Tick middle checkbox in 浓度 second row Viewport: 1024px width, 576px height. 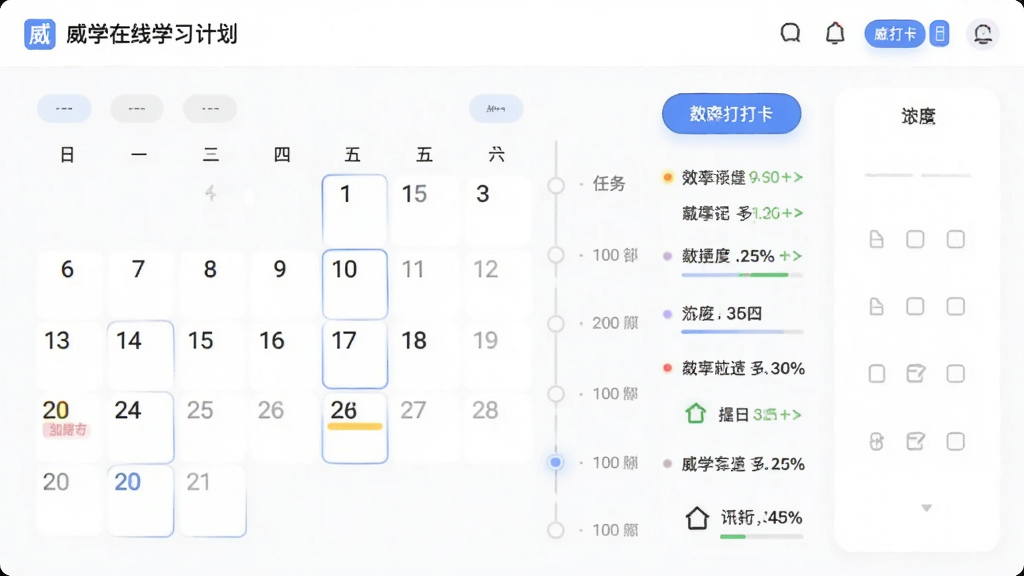pyautogui.click(x=916, y=306)
